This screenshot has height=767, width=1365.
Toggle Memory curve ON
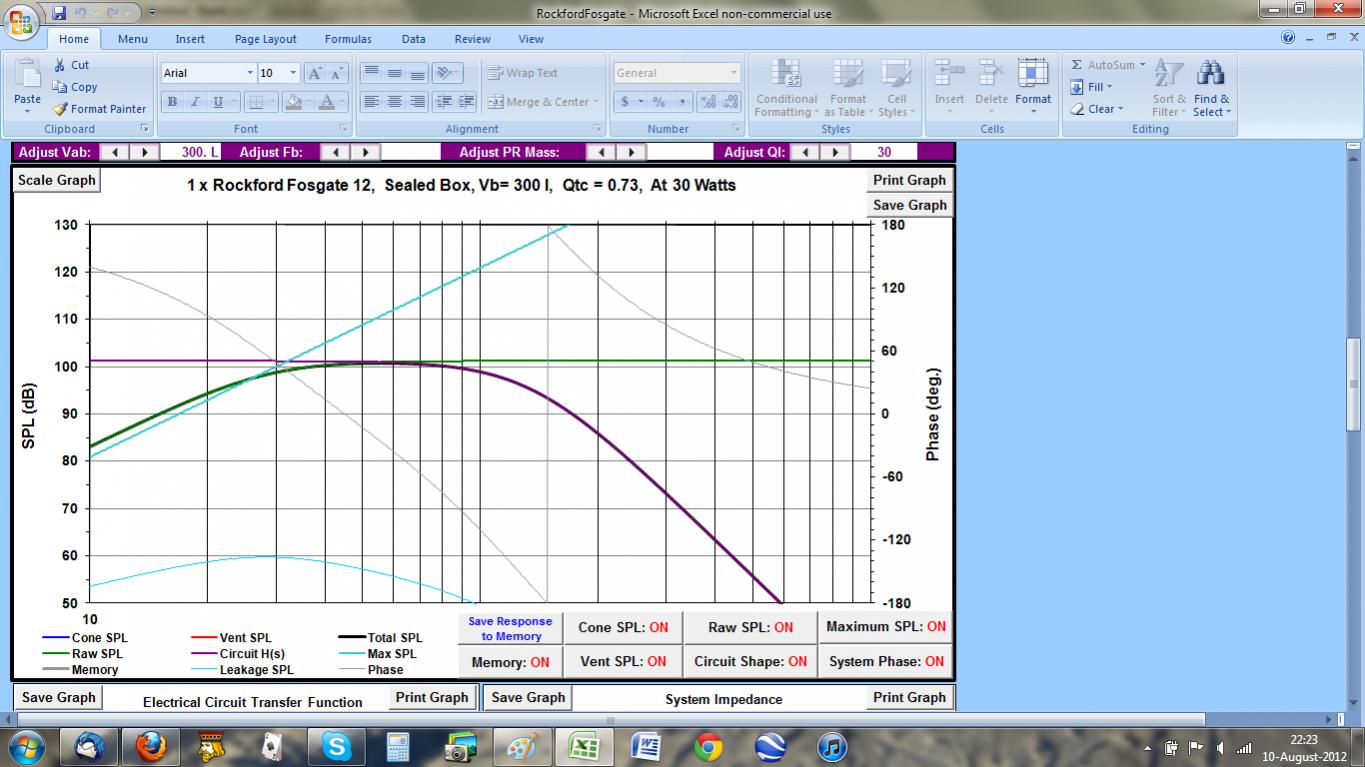click(510, 662)
